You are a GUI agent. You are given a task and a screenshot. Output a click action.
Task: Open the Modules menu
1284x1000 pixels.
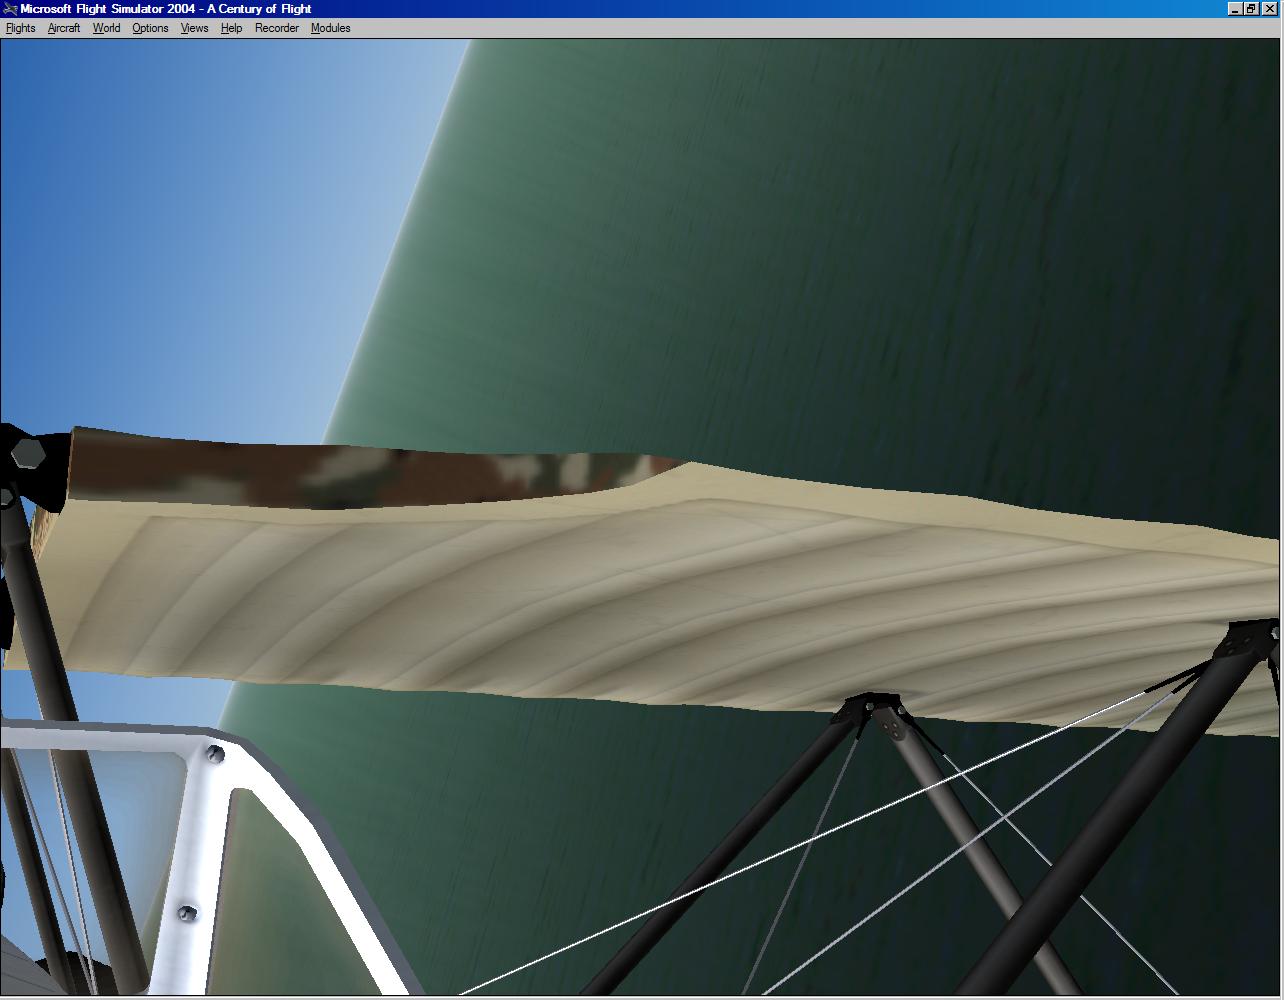pyautogui.click(x=330, y=28)
